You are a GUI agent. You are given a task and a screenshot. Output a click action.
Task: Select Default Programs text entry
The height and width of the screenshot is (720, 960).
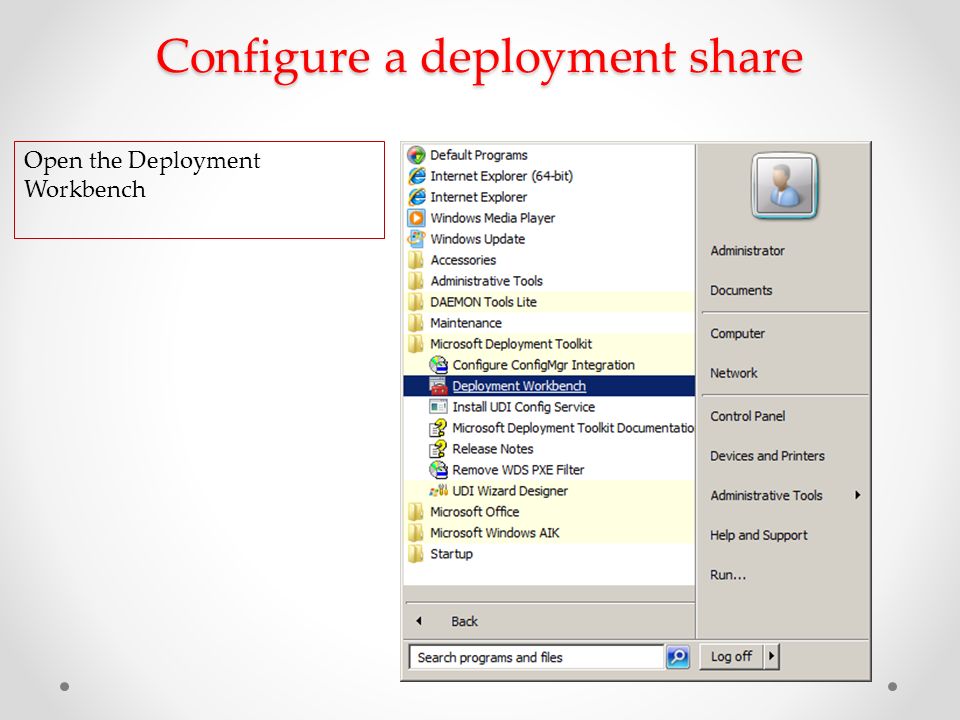tap(479, 155)
